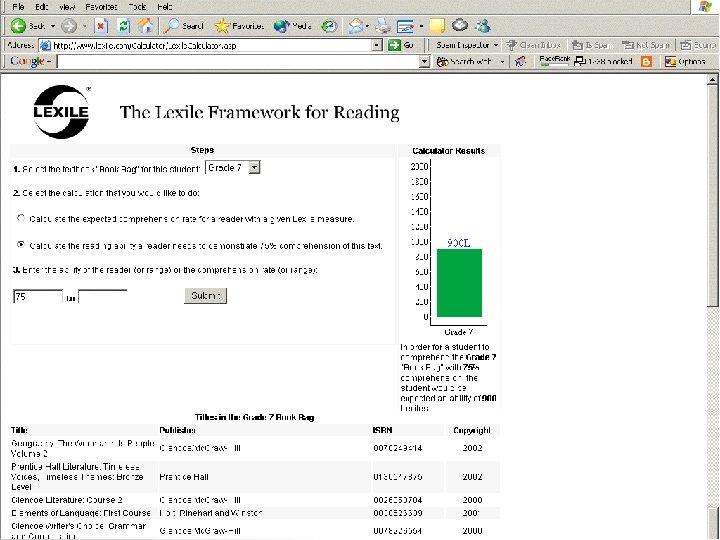Click the Messenger people icon
Viewport: 720px width, 540px height.
pyautogui.click(x=483, y=26)
